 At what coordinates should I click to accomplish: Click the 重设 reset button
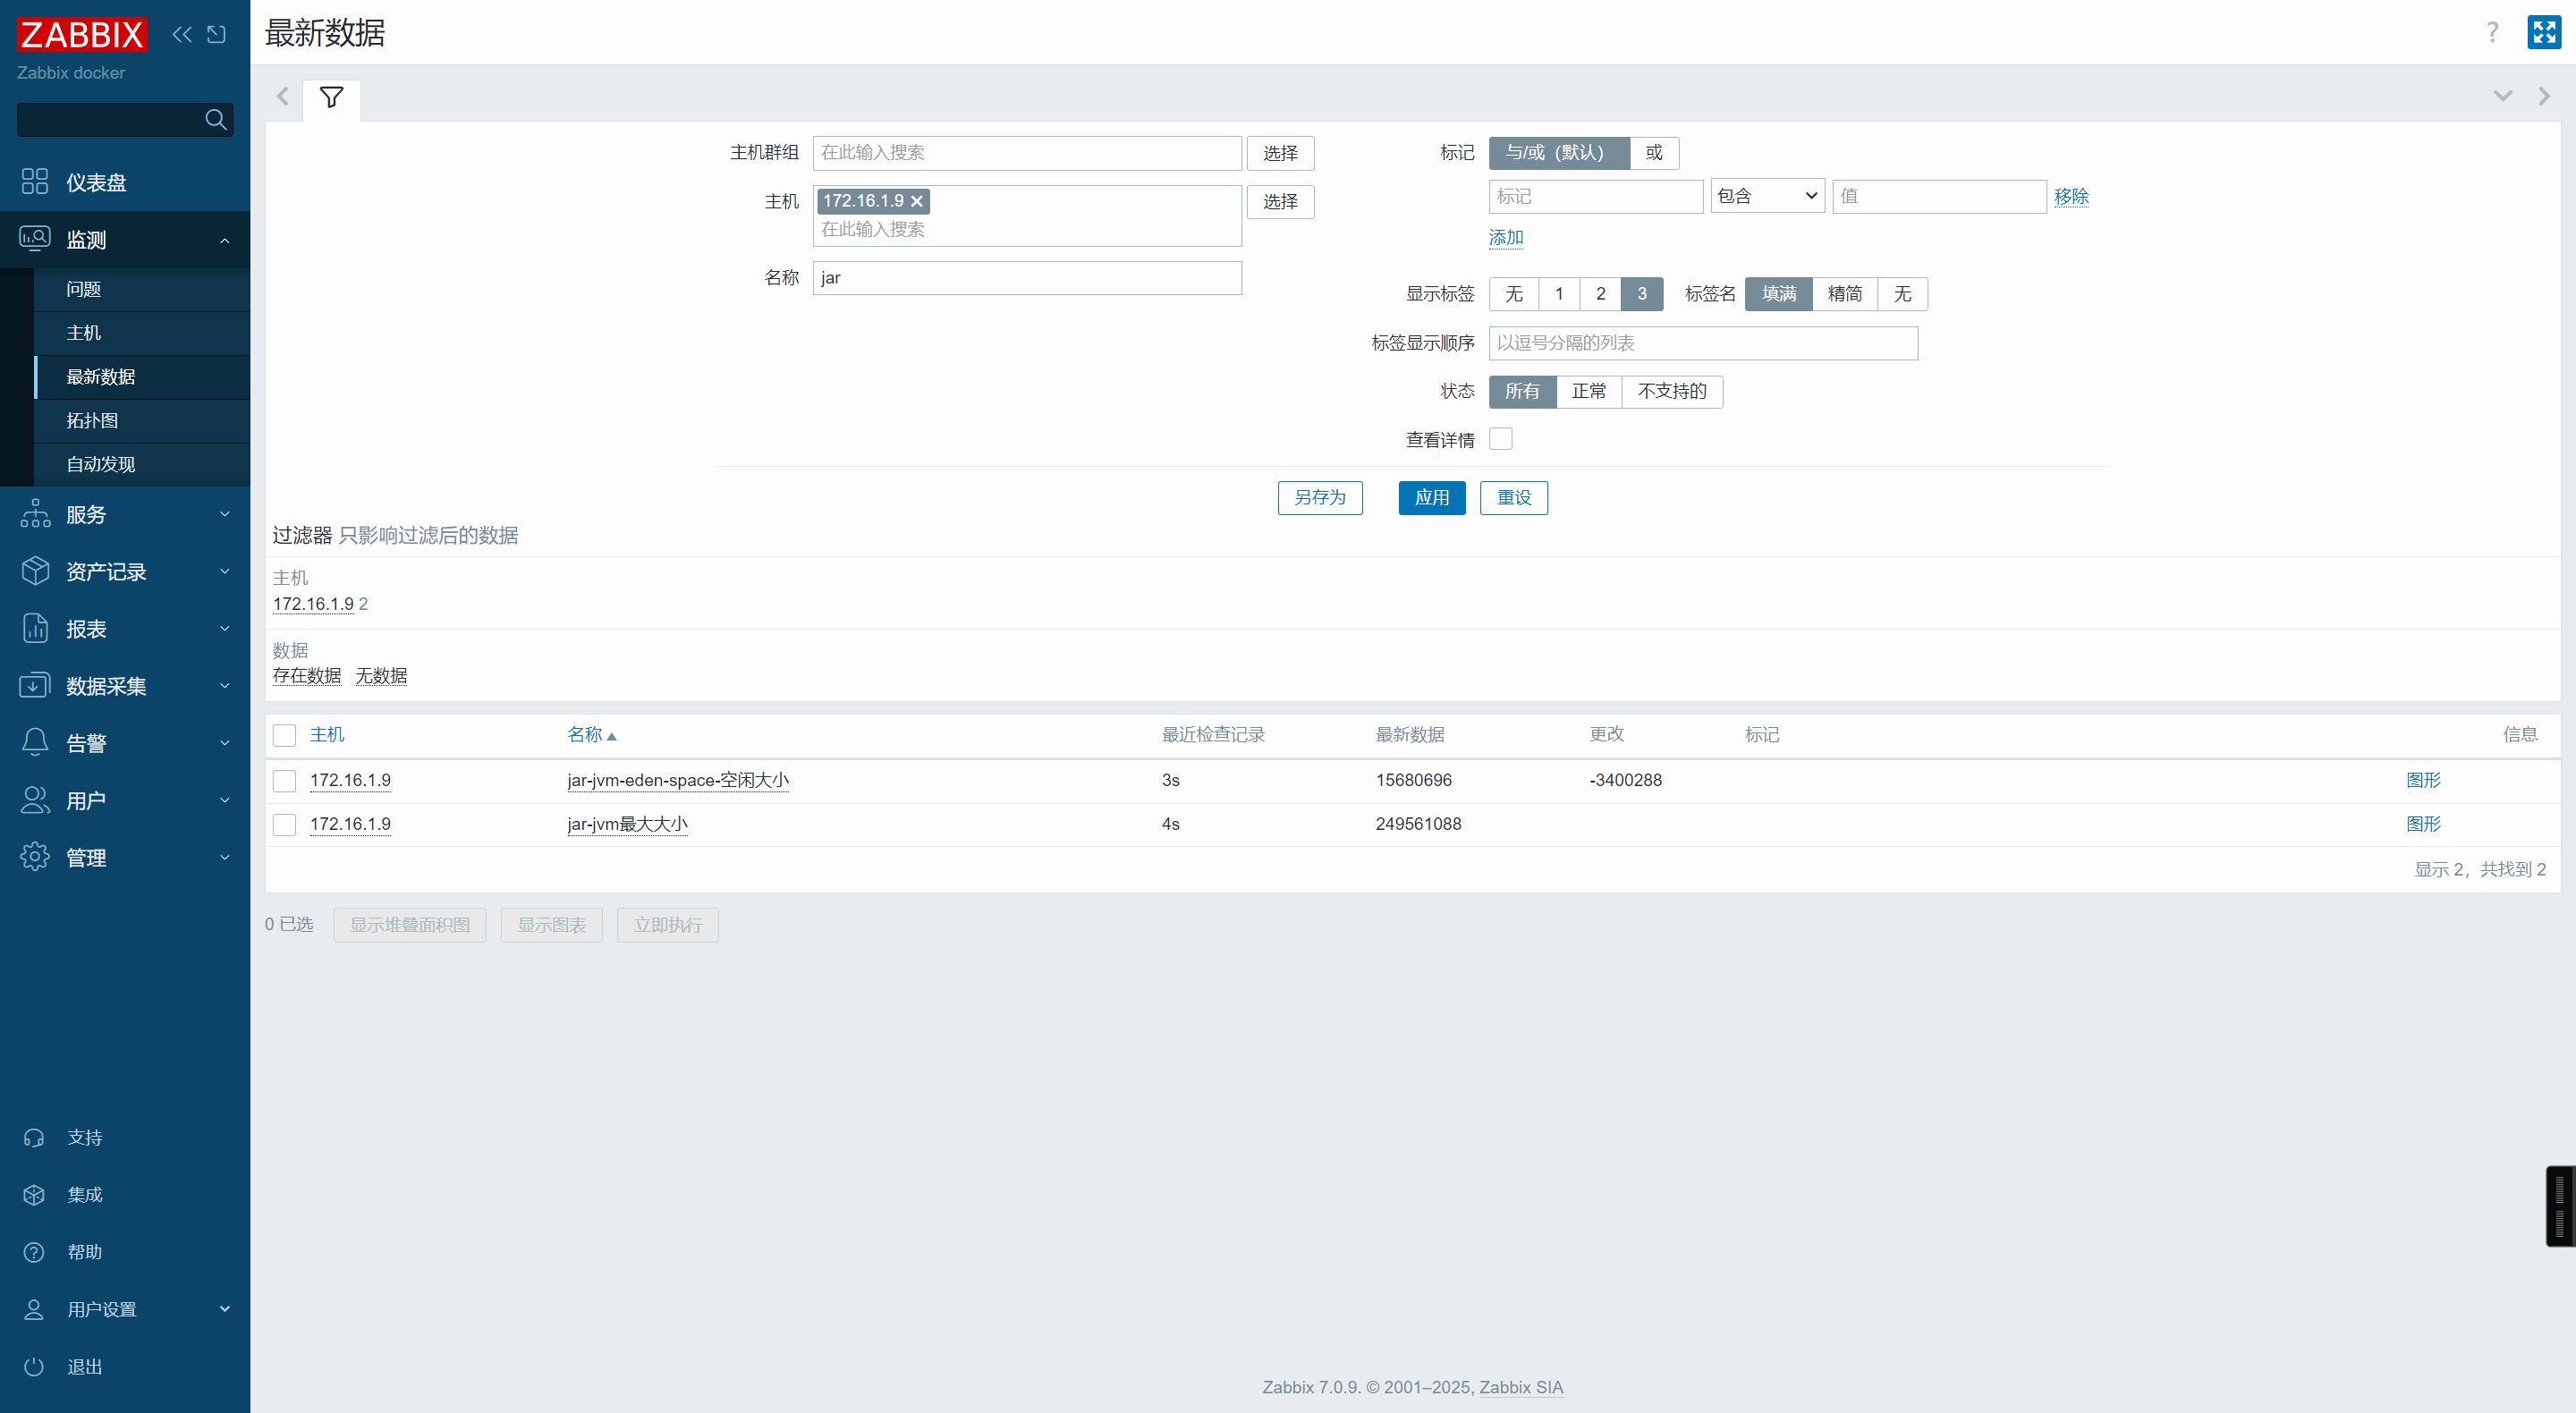tap(1514, 498)
